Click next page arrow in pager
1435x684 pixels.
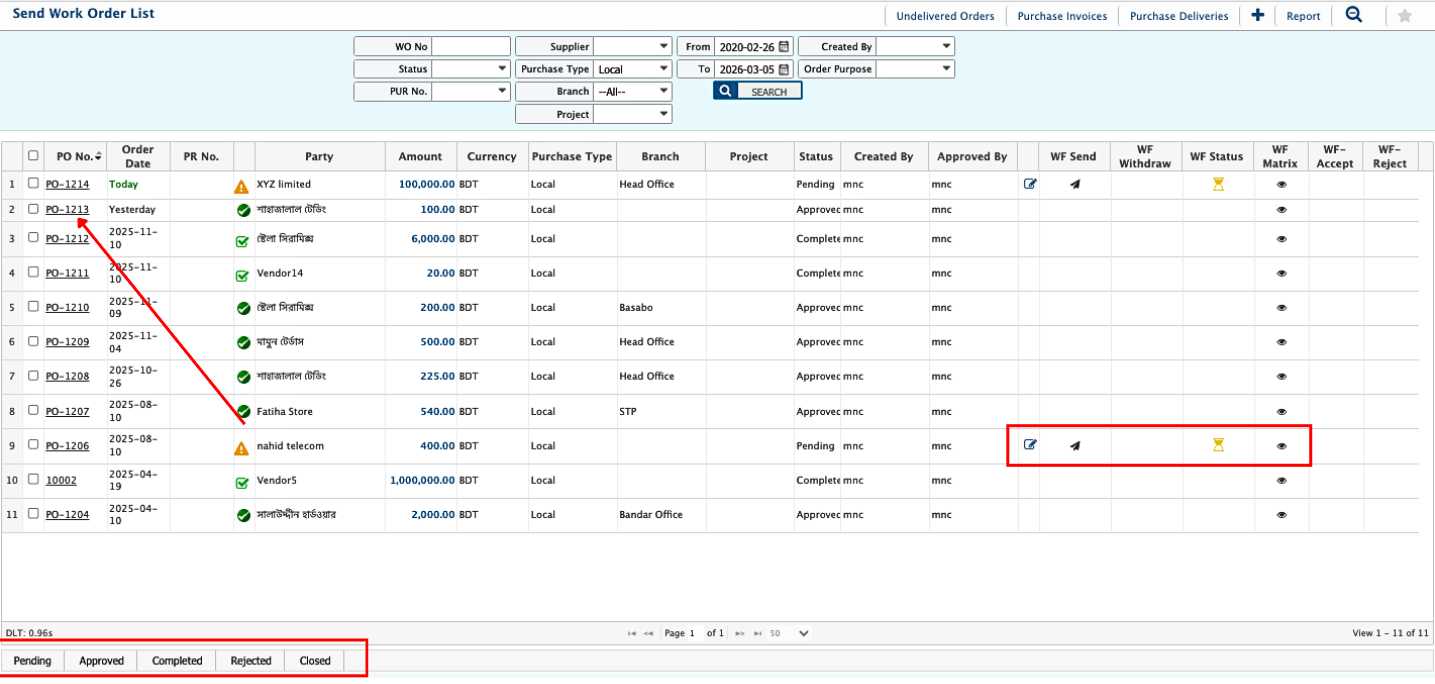[x=740, y=633]
